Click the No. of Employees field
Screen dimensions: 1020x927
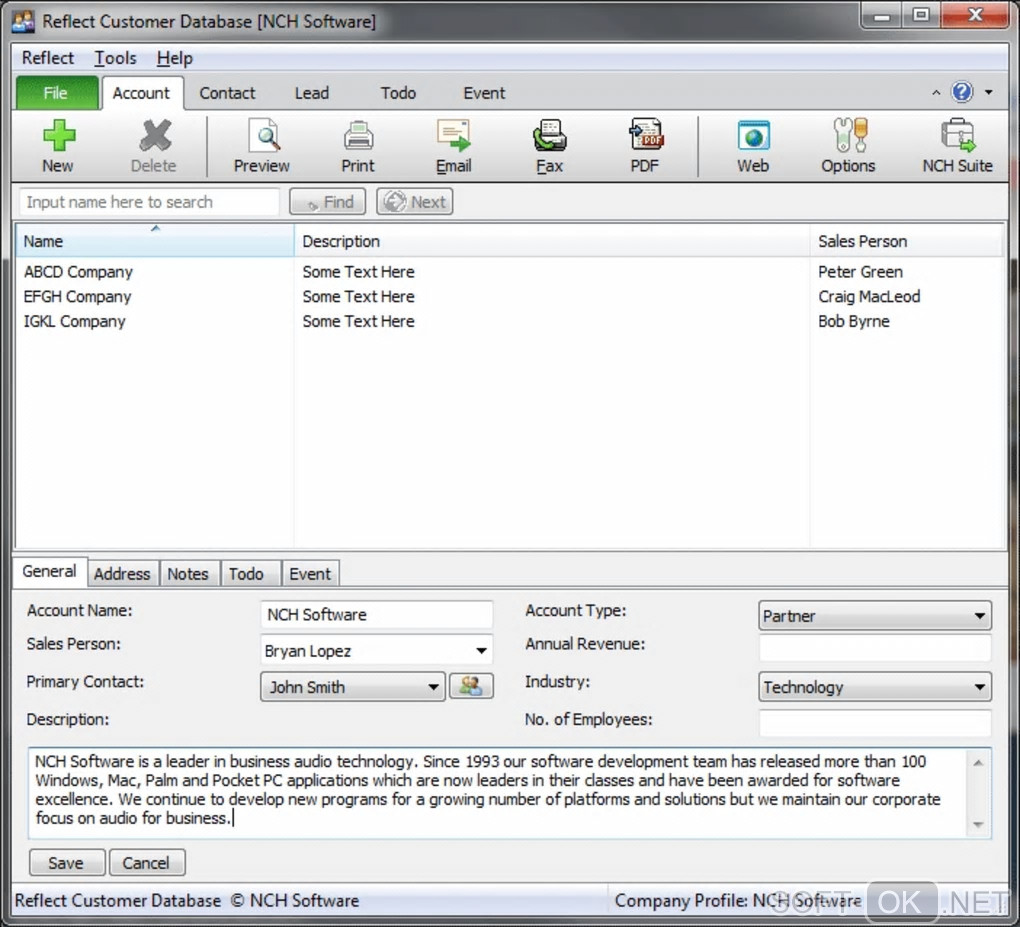tap(875, 723)
